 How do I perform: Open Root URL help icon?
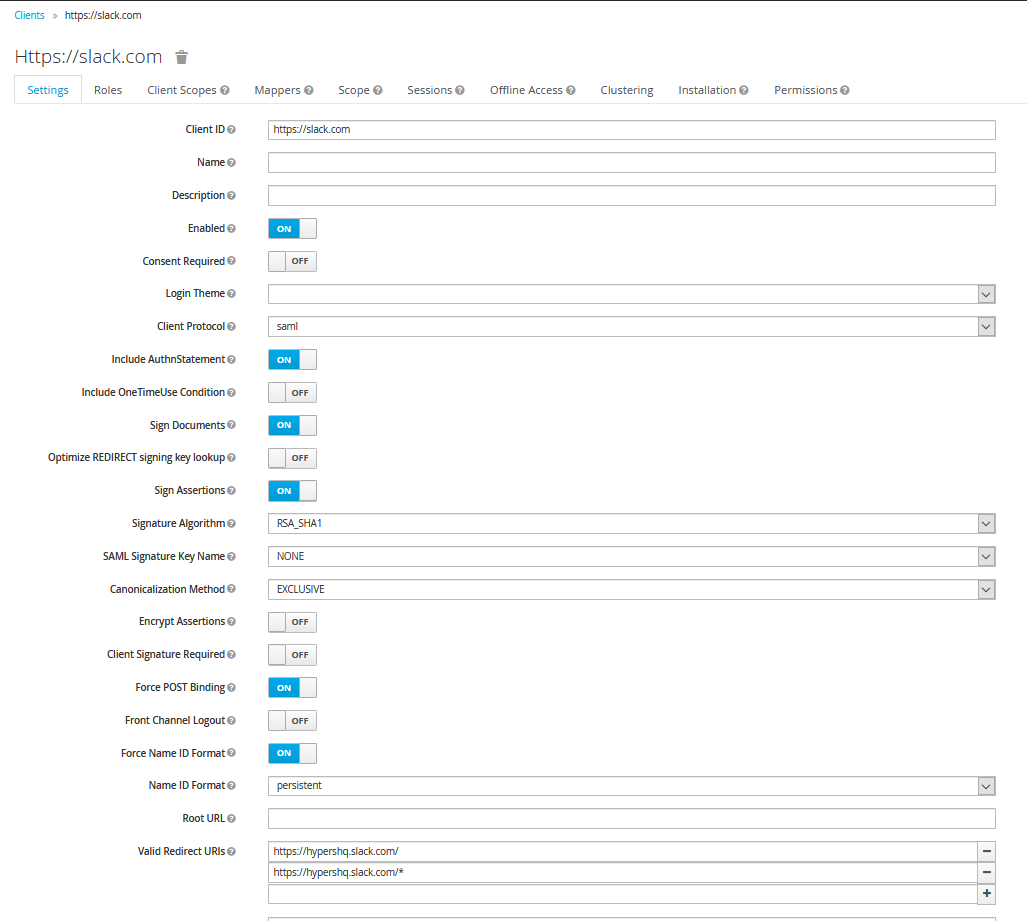pyautogui.click(x=231, y=818)
